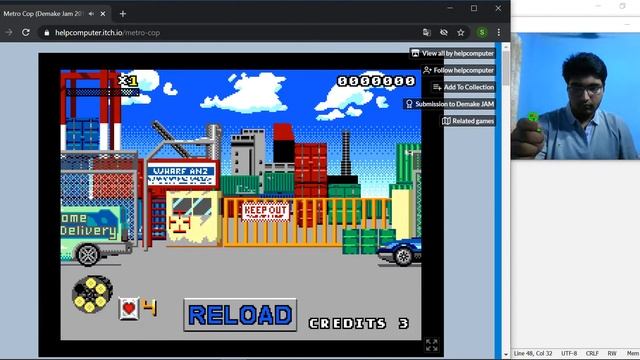Select the Metro Cop tab

[55, 13]
